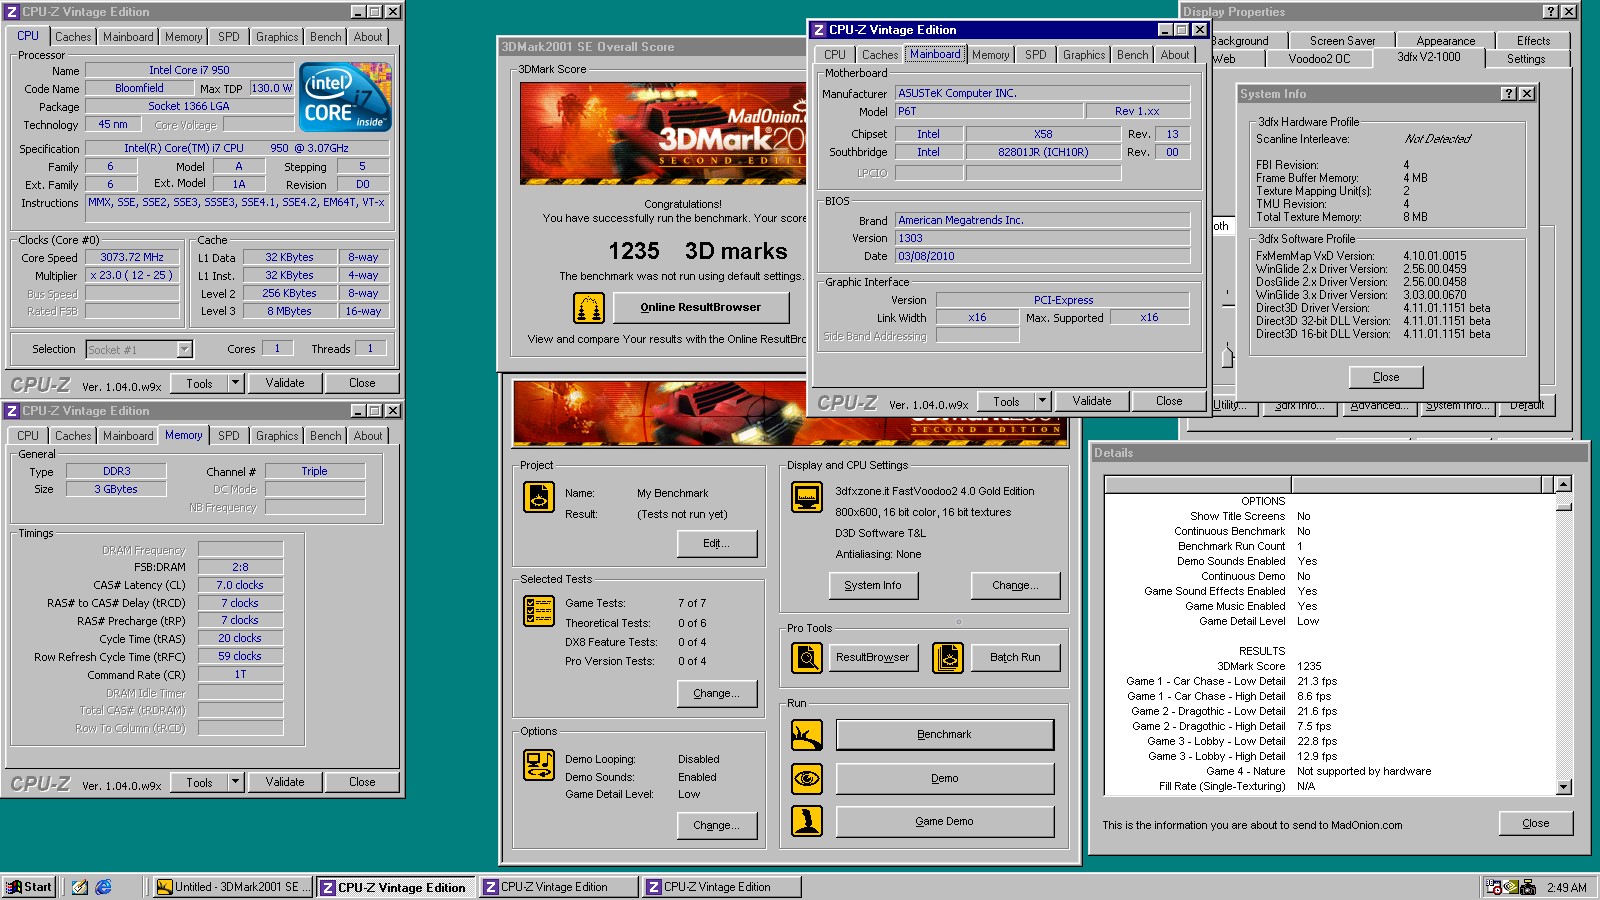
Task: Click the Display Properties help question mark
Action: 1550,12
